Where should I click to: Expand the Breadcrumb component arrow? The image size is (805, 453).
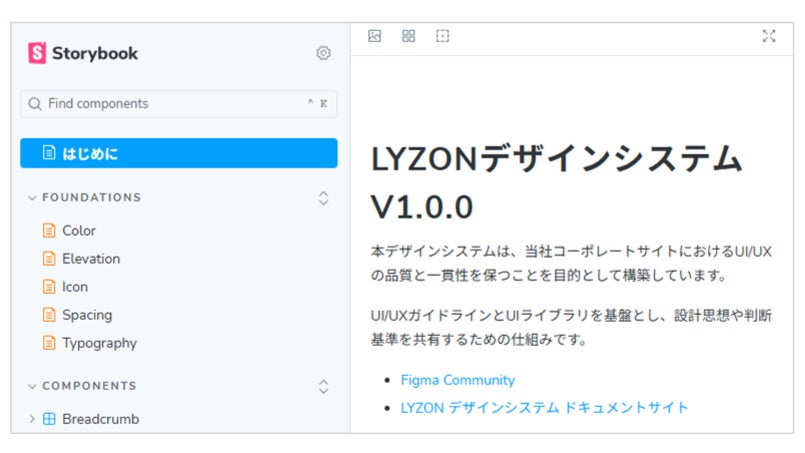point(32,419)
